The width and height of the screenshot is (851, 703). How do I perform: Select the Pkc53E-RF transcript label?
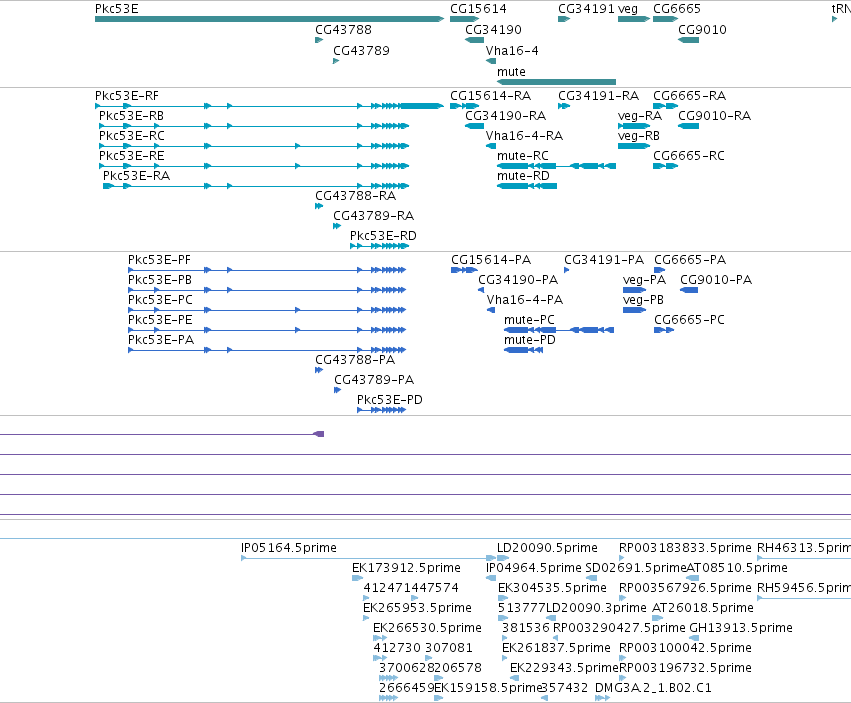pos(127,96)
